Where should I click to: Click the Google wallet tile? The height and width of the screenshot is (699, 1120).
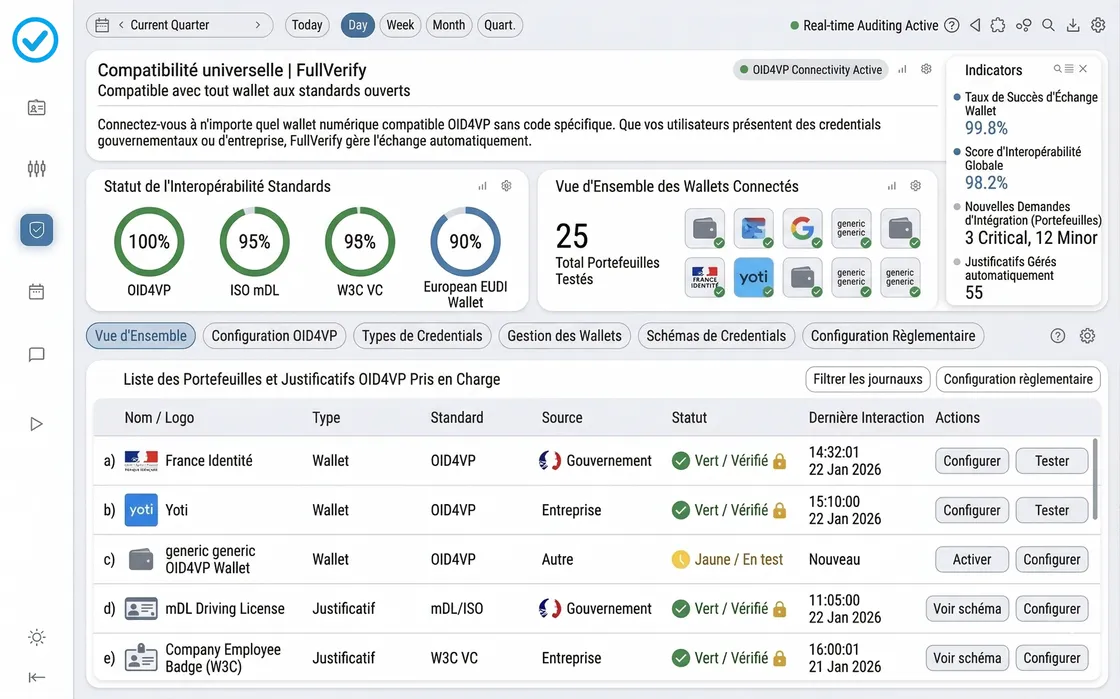[802, 228]
